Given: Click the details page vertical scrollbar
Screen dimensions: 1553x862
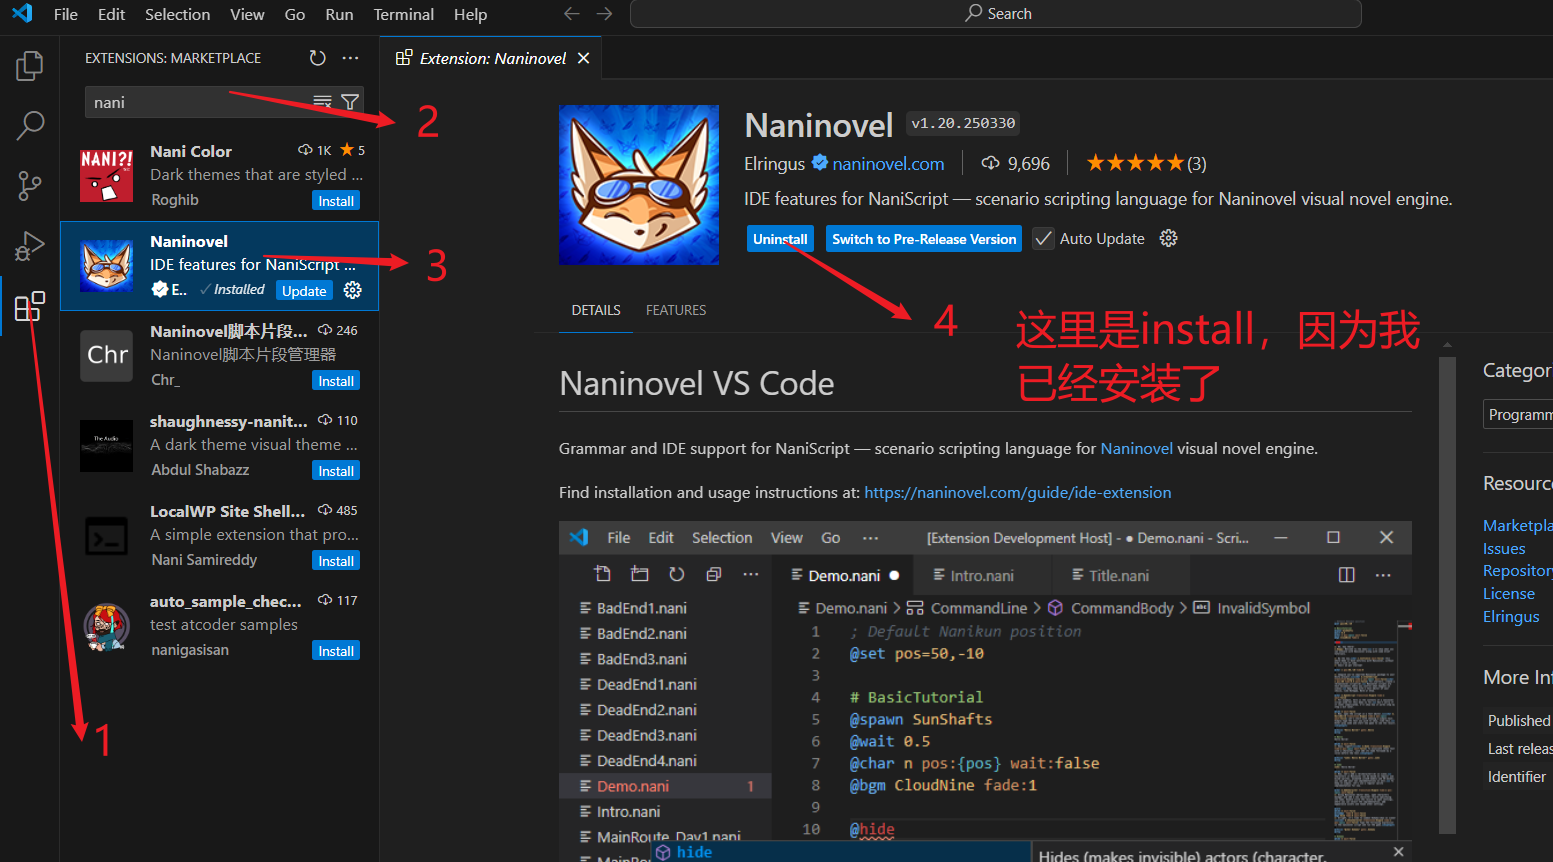Looking at the screenshot, I should tap(1447, 595).
